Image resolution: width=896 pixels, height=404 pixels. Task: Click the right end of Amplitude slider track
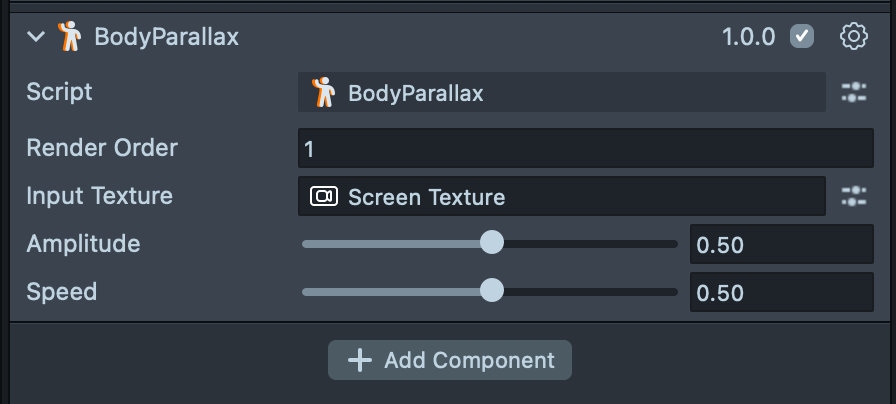pos(675,244)
